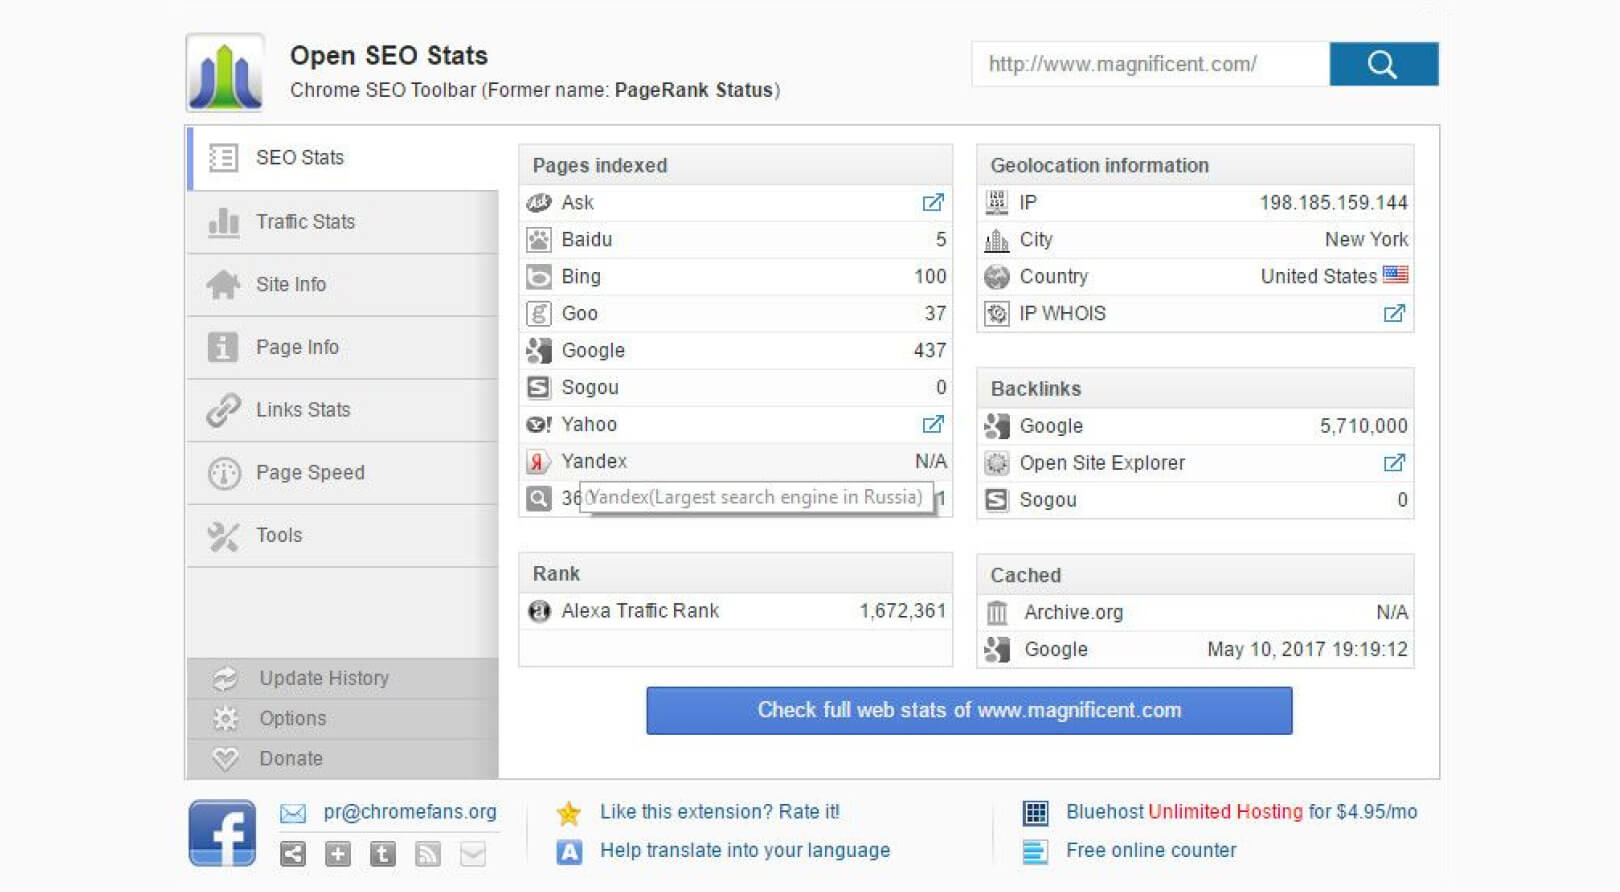
Task: Open Options in the sidebar
Action: 292,718
